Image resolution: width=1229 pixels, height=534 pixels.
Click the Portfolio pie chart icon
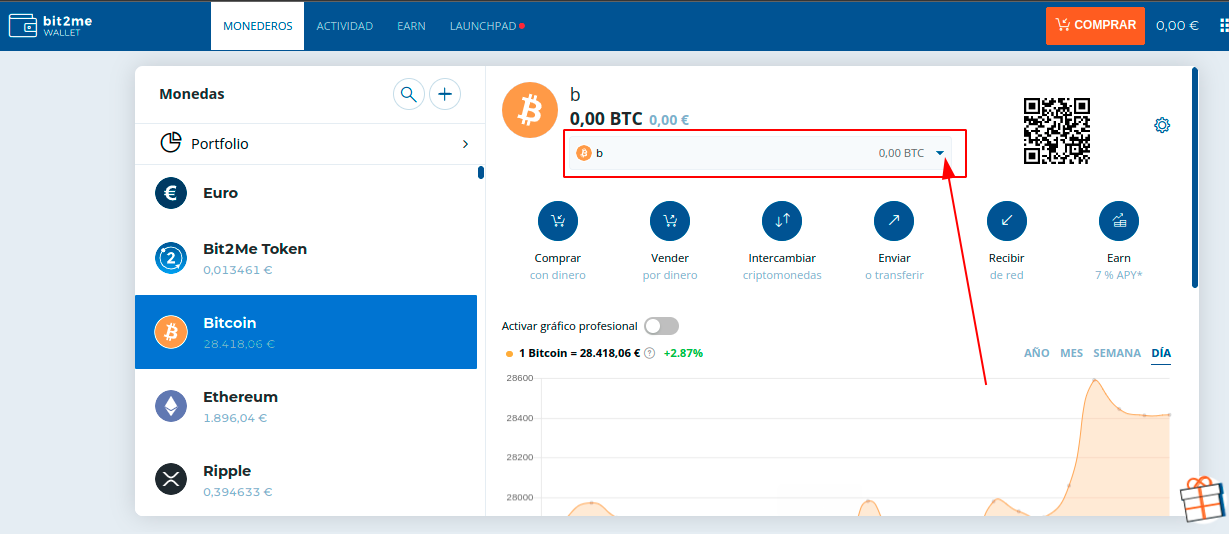171,143
